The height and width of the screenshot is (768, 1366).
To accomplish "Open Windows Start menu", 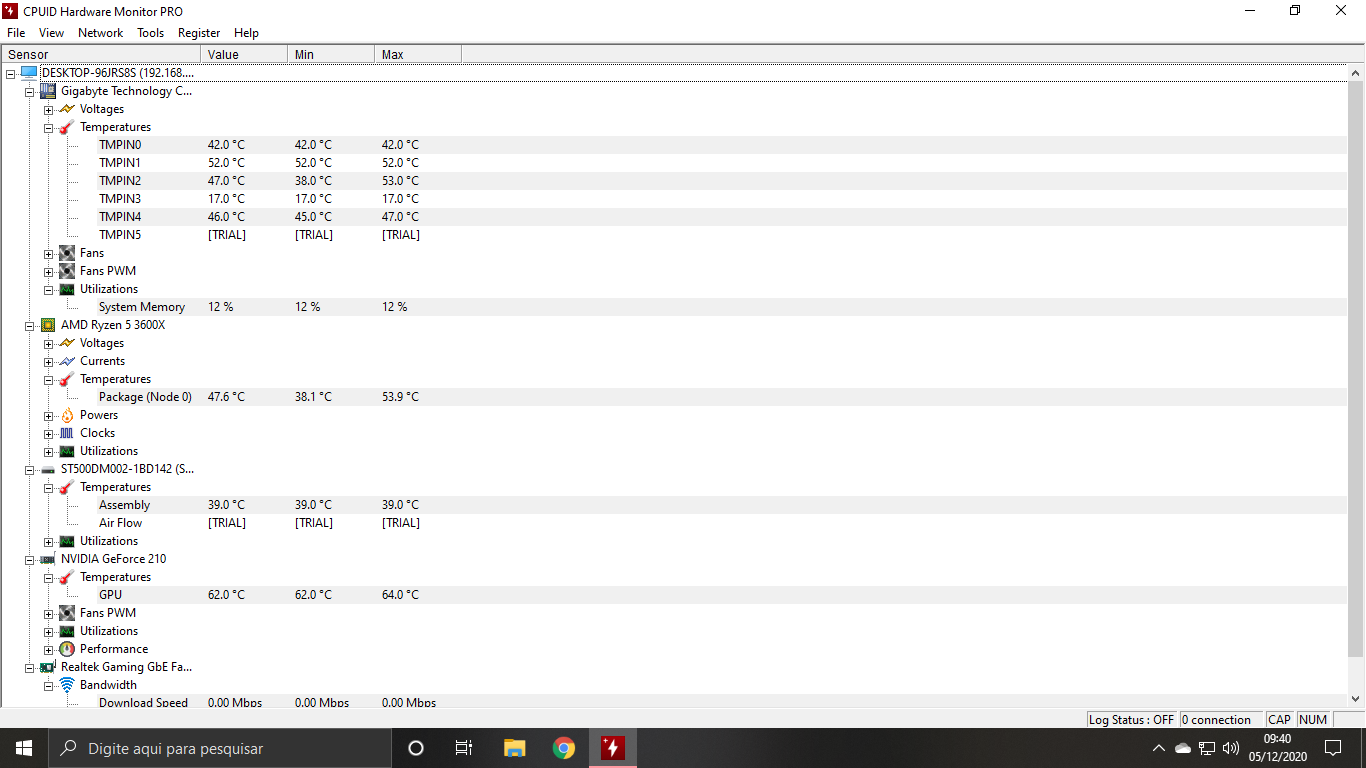I will point(24,748).
